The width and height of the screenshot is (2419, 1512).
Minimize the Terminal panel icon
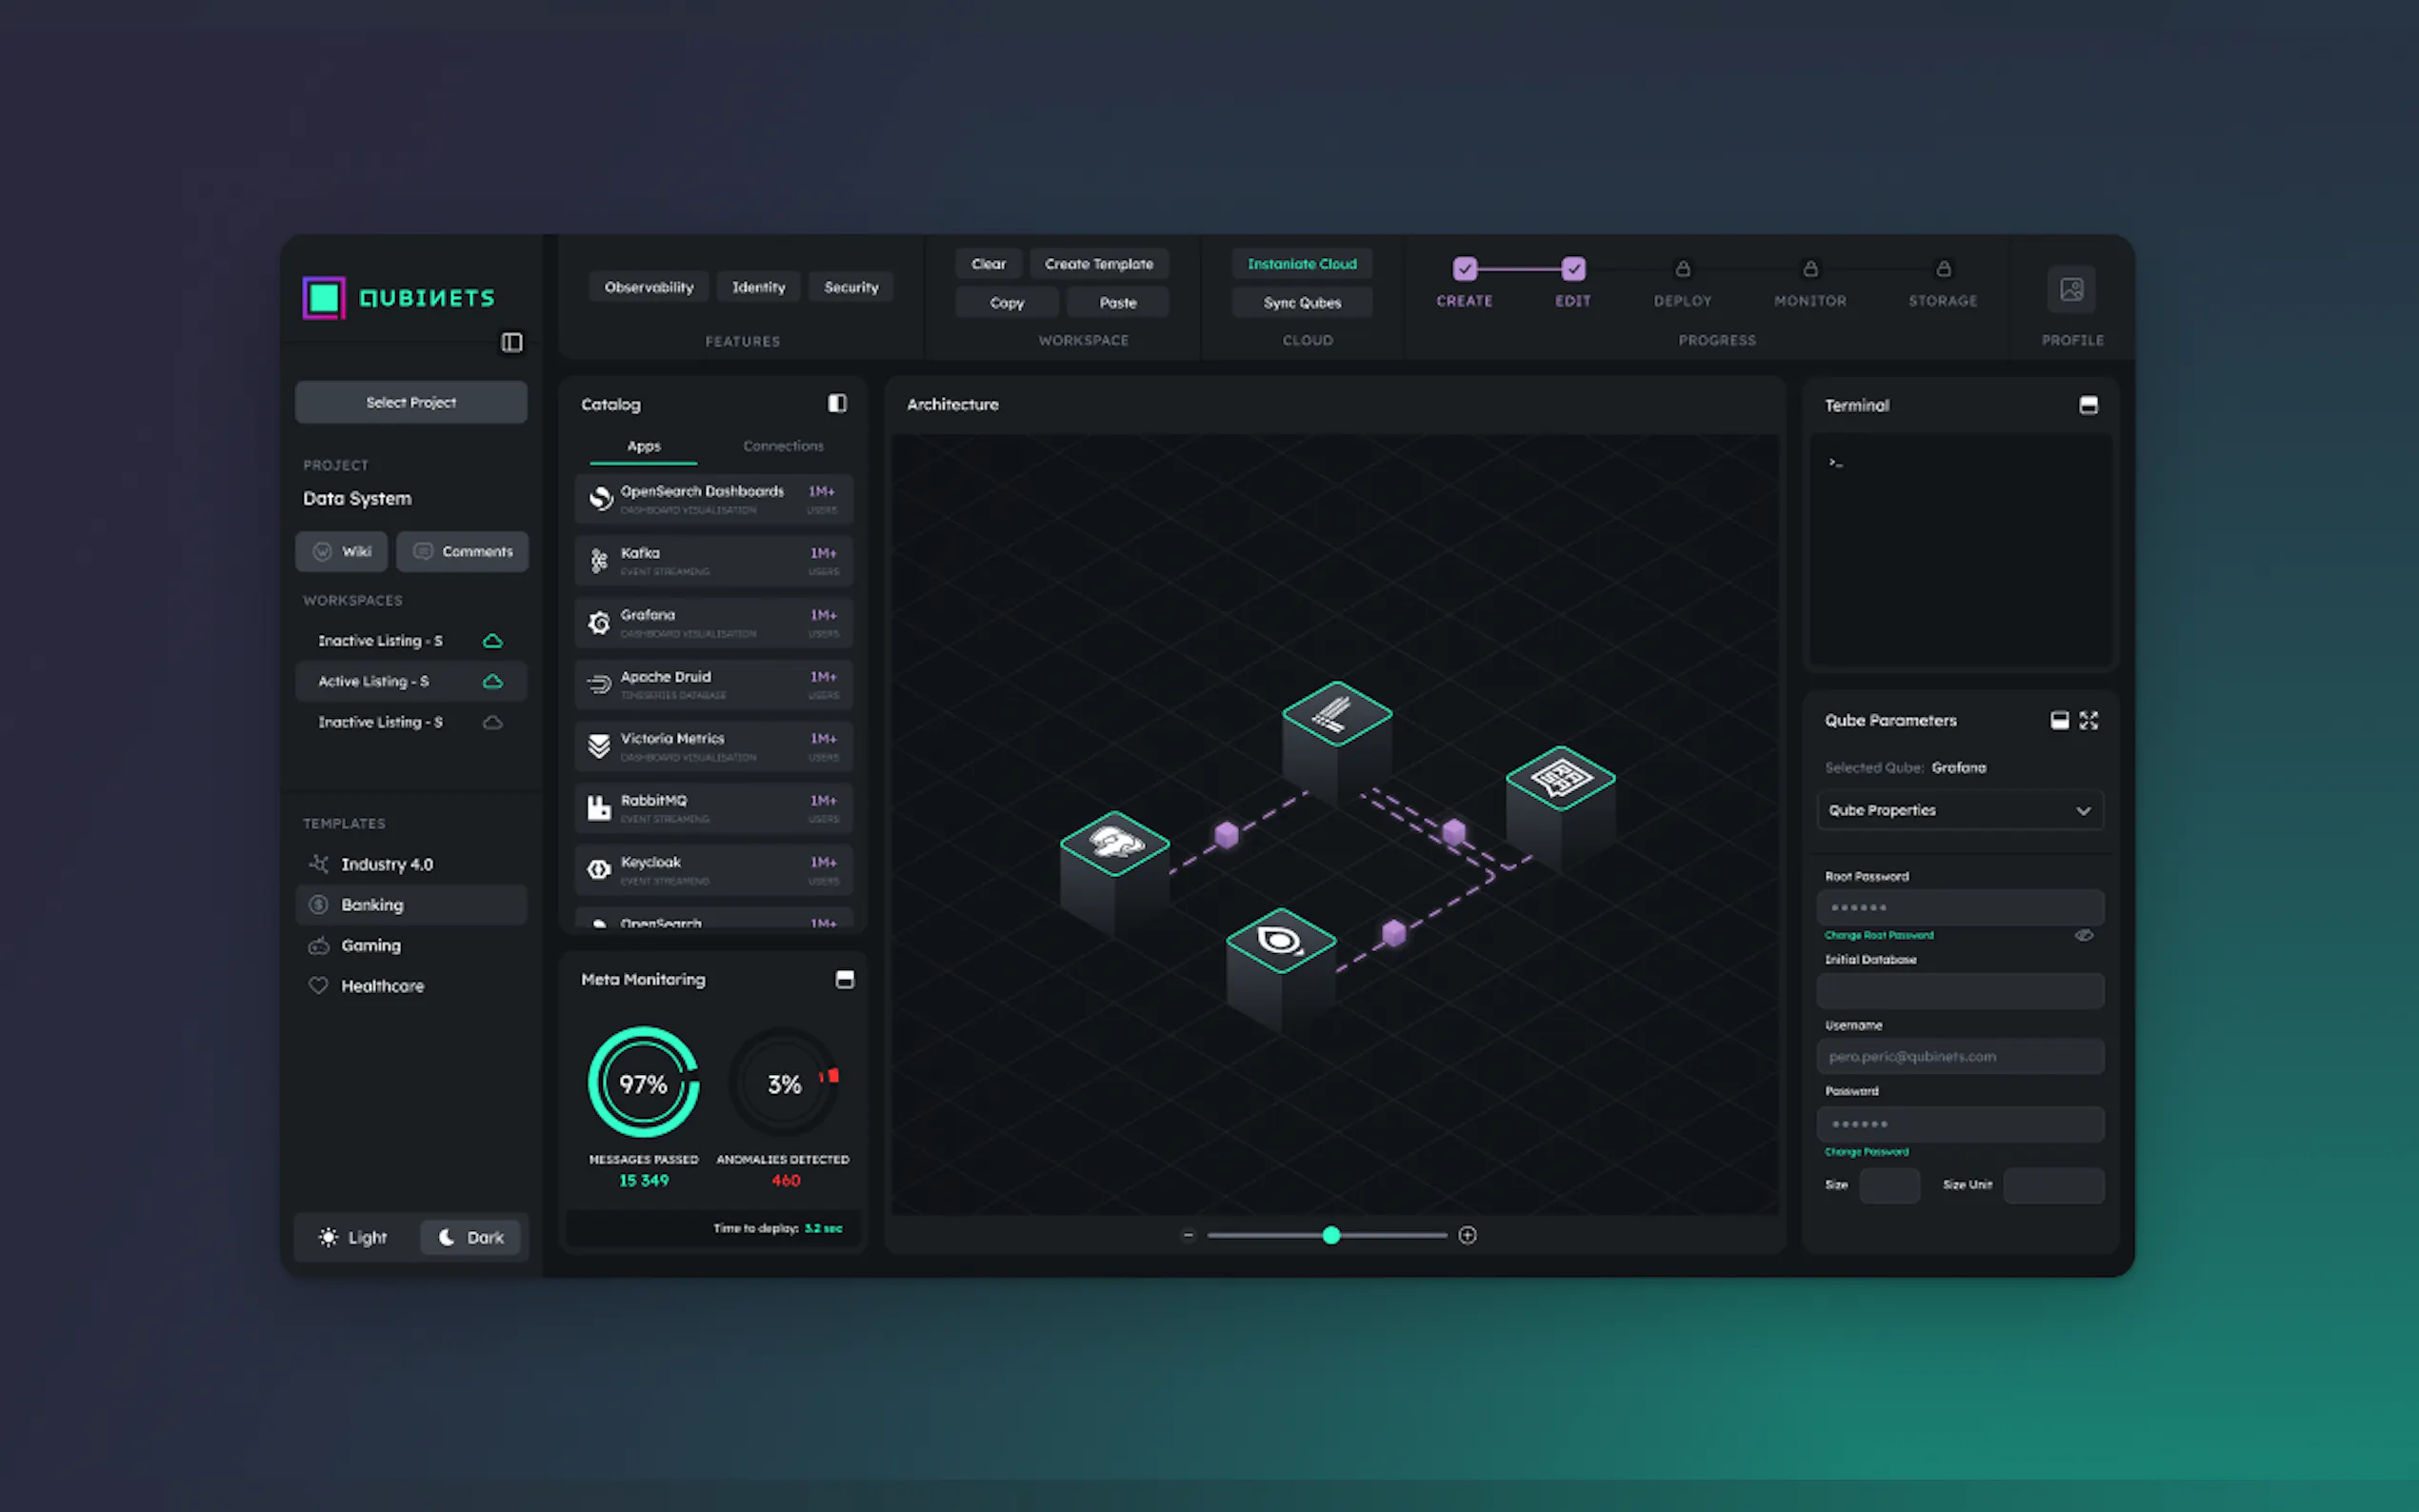pos(2088,405)
